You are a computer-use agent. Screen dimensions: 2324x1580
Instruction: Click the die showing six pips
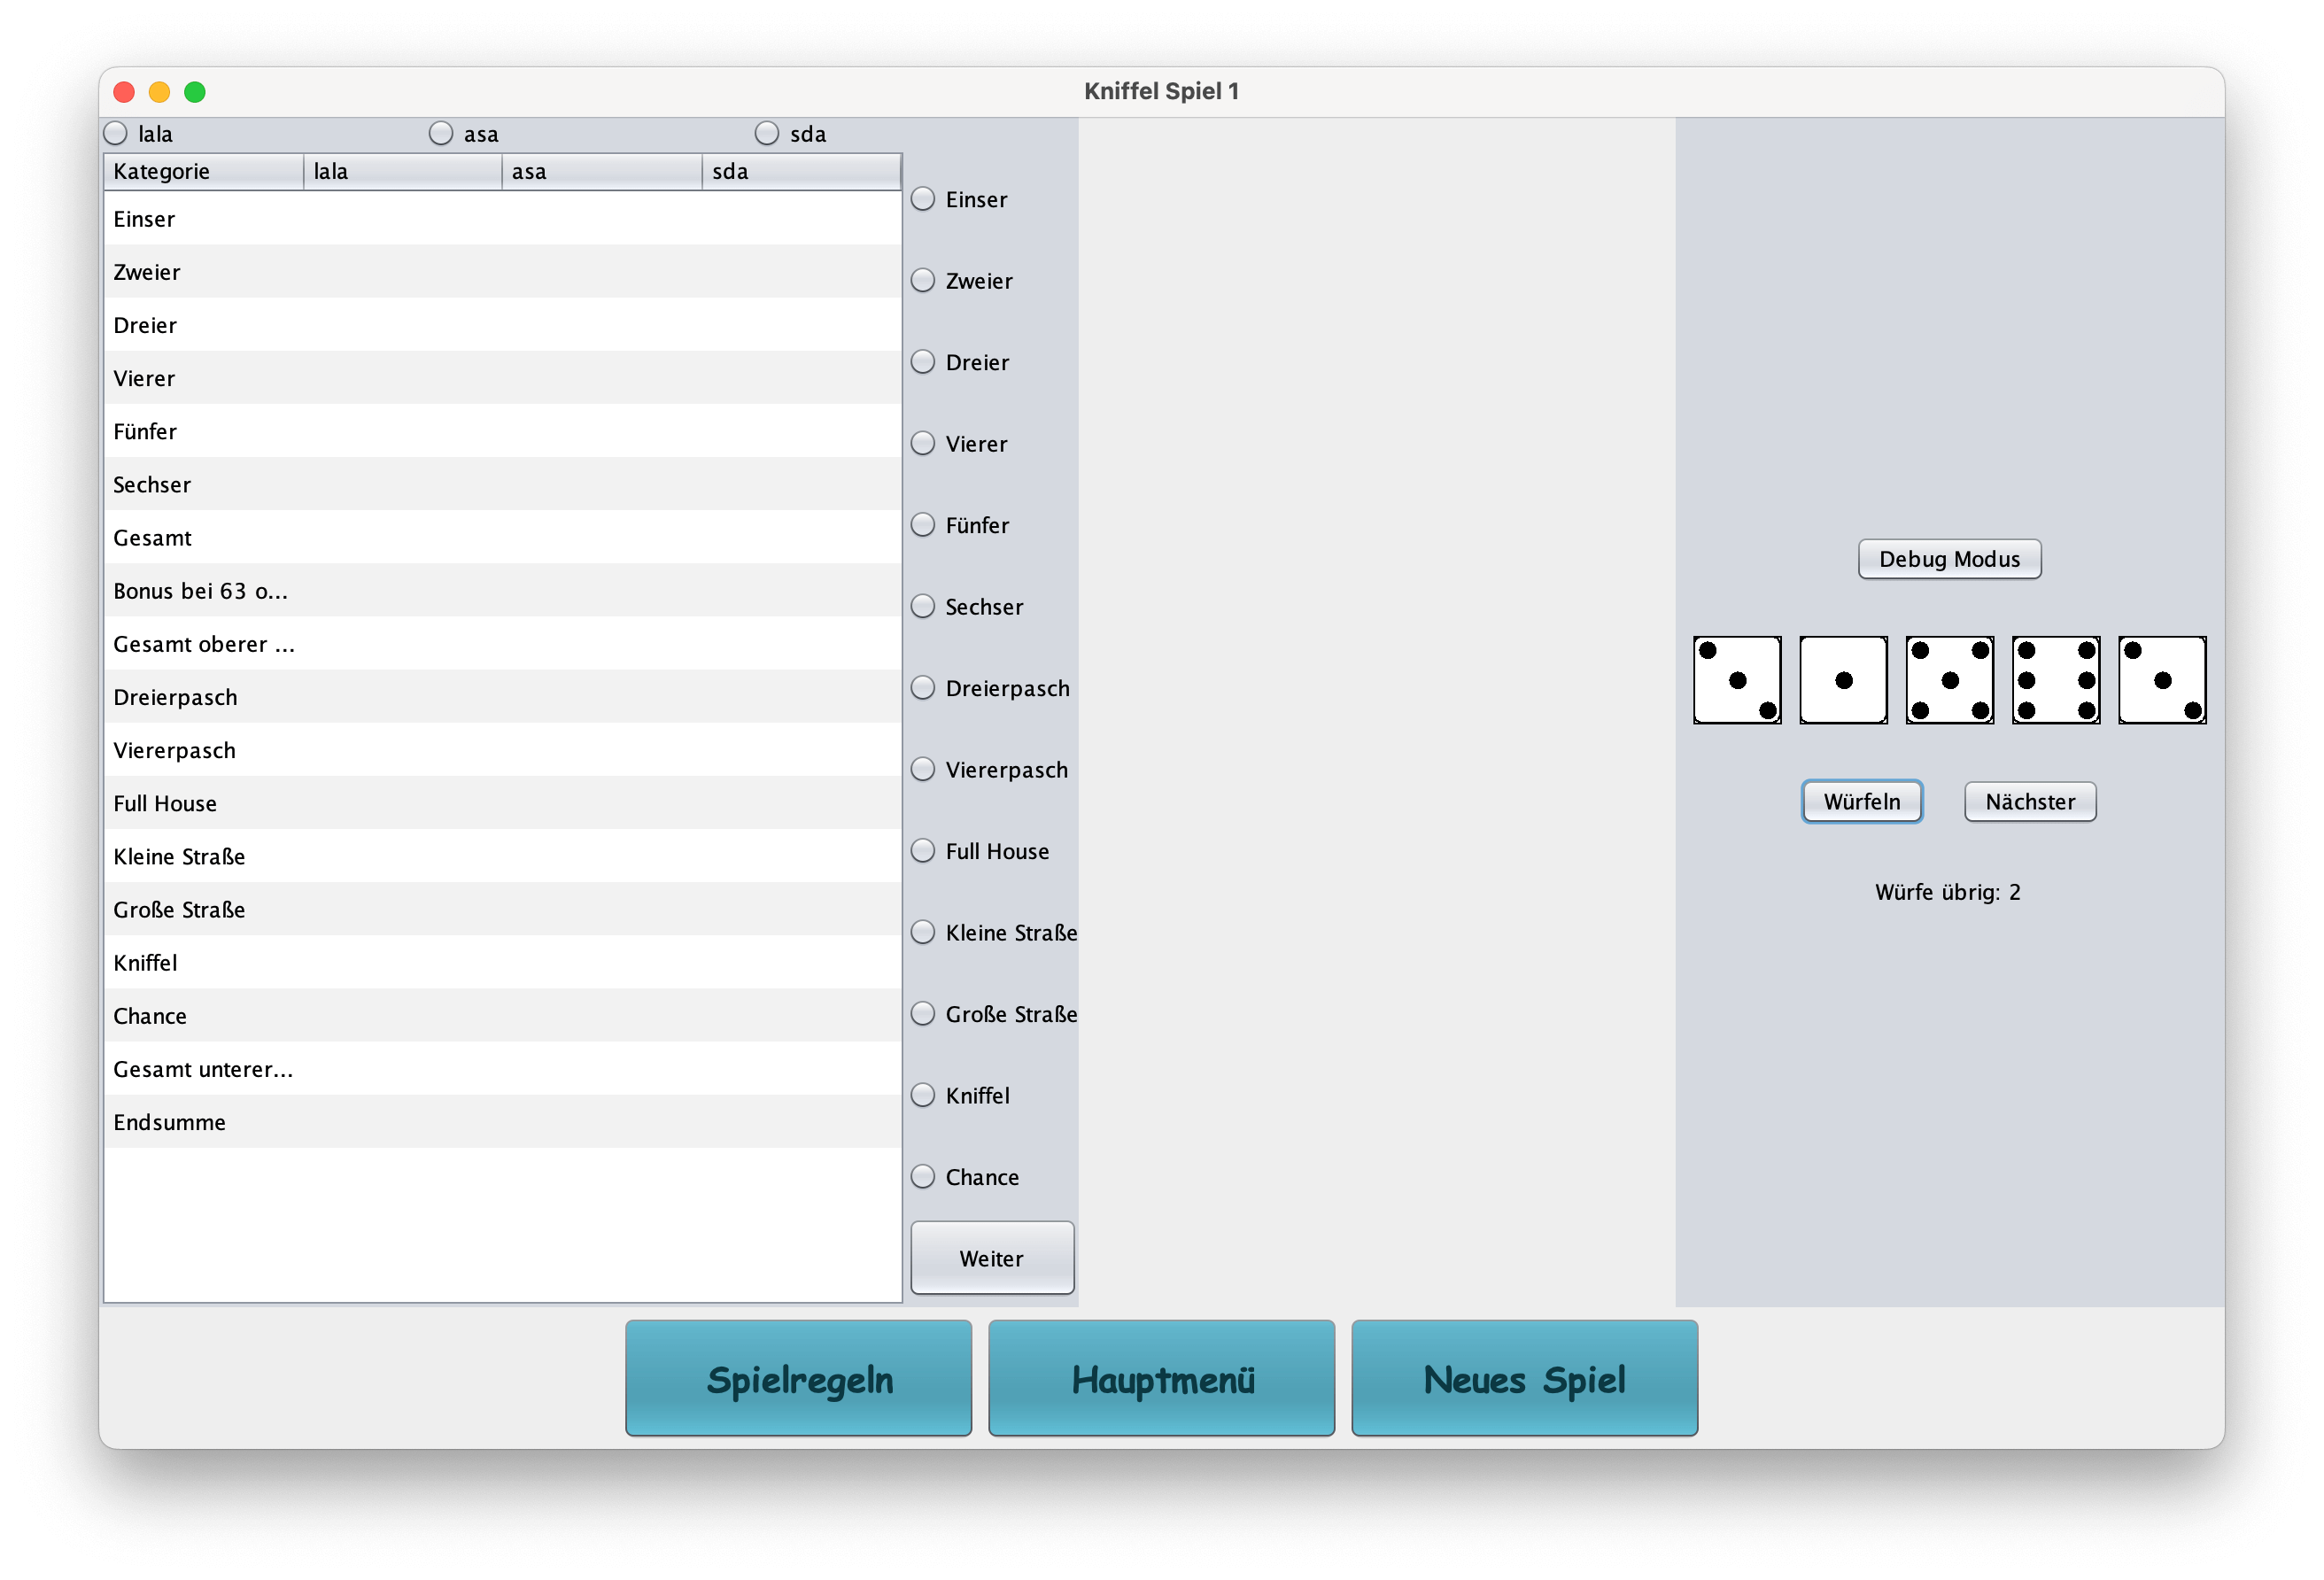pos(2055,680)
